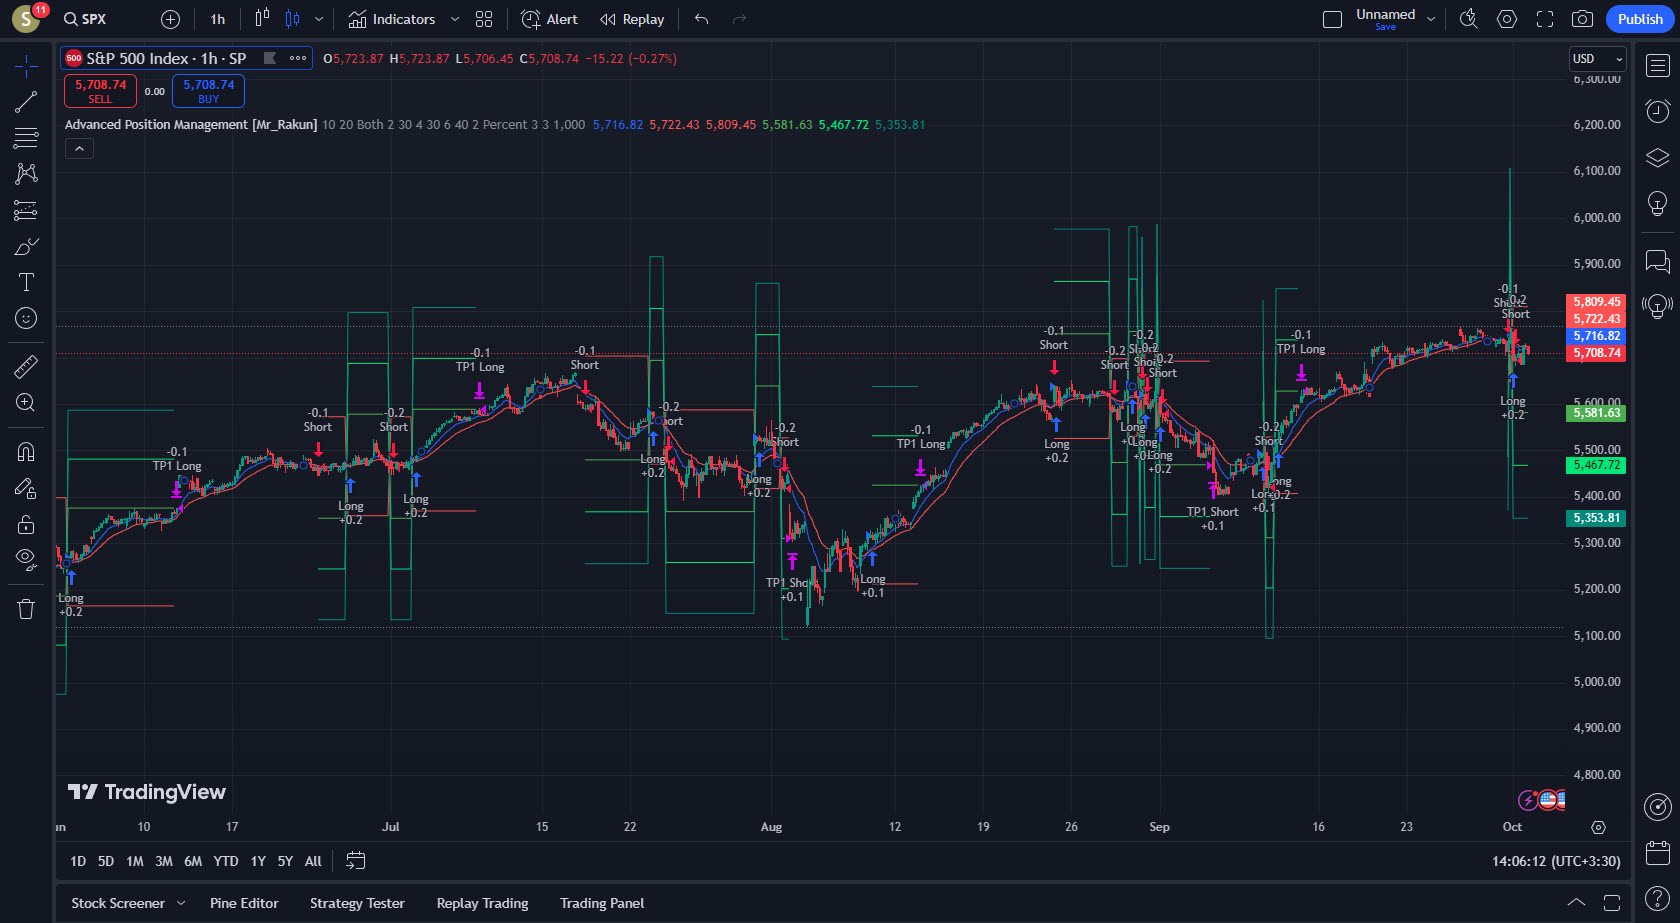Toggle magnet mode for drawings
The height and width of the screenshot is (923, 1680).
[26, 451]
